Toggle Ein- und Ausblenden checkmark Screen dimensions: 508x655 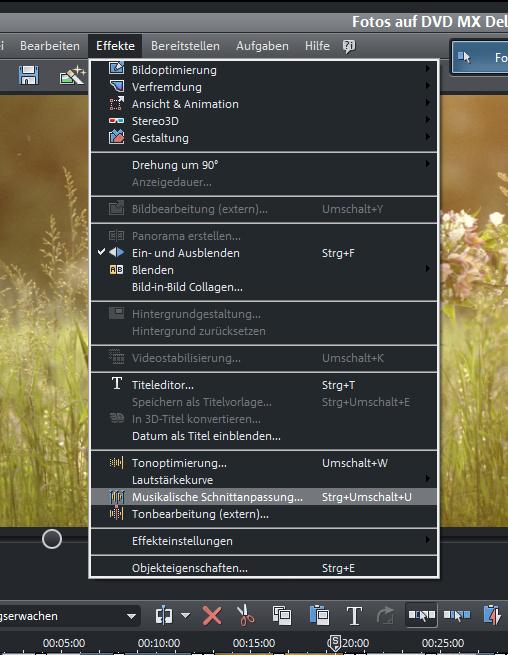click(101, 252)
